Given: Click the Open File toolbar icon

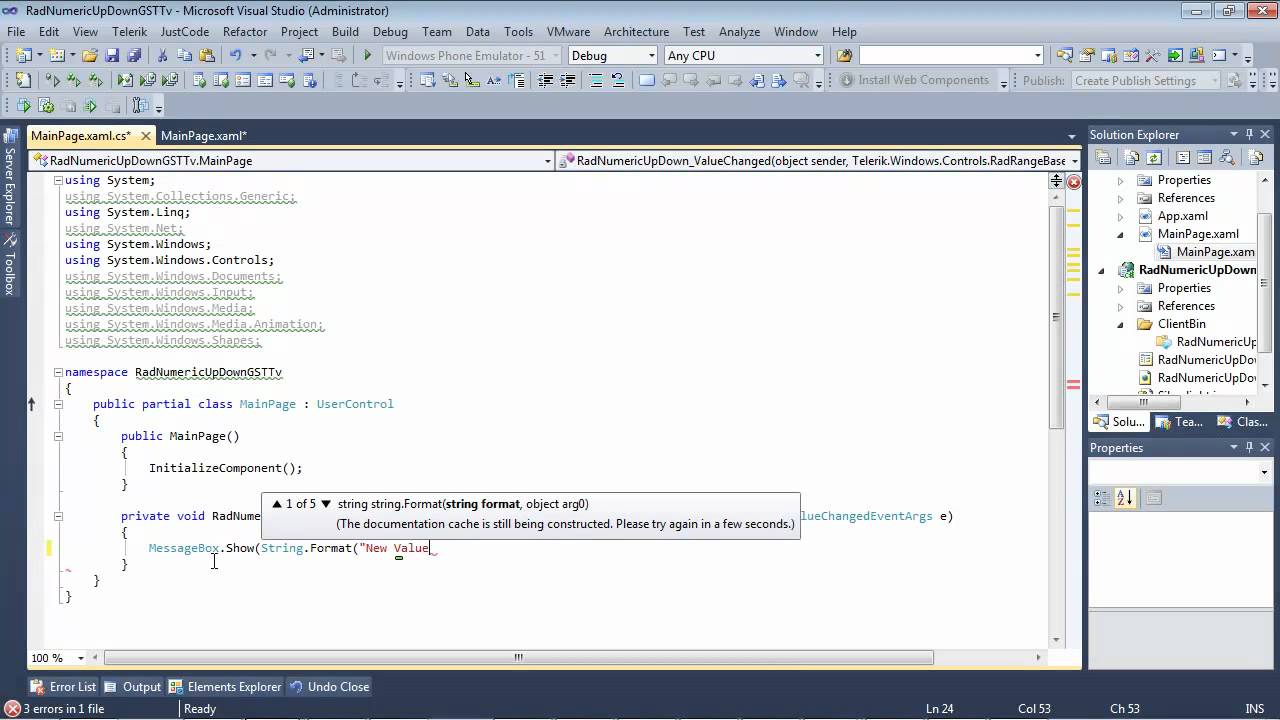Looking at the screenshot, I should coord(90,56).
